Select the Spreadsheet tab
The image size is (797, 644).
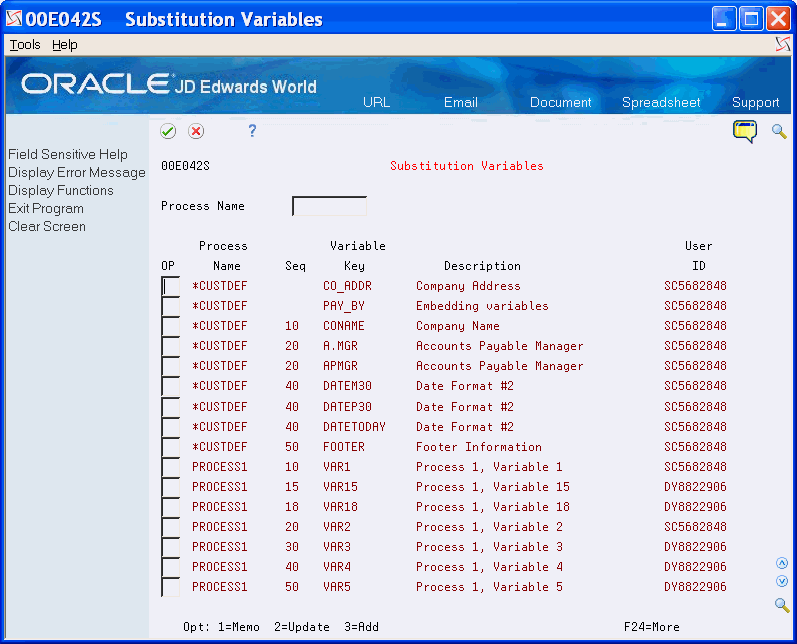[661, 102]
